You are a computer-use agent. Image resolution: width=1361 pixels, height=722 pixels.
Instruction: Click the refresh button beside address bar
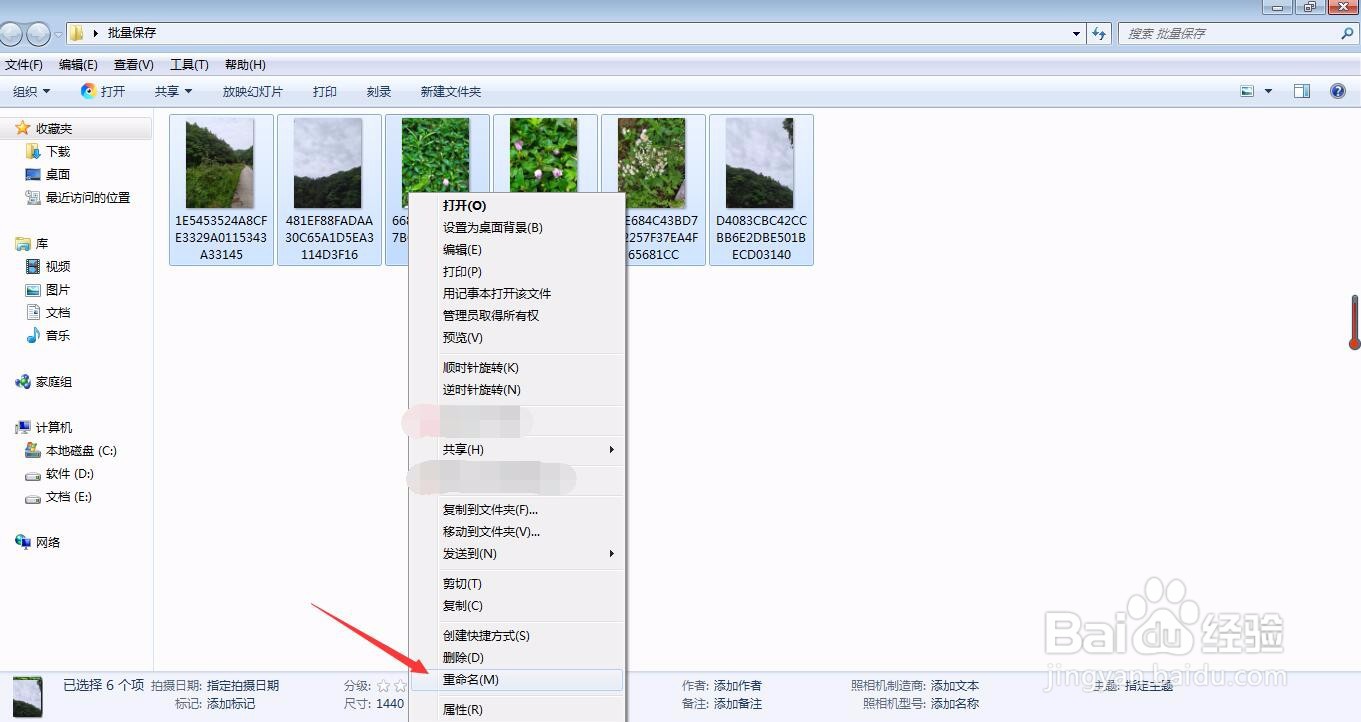[1099, 33]
